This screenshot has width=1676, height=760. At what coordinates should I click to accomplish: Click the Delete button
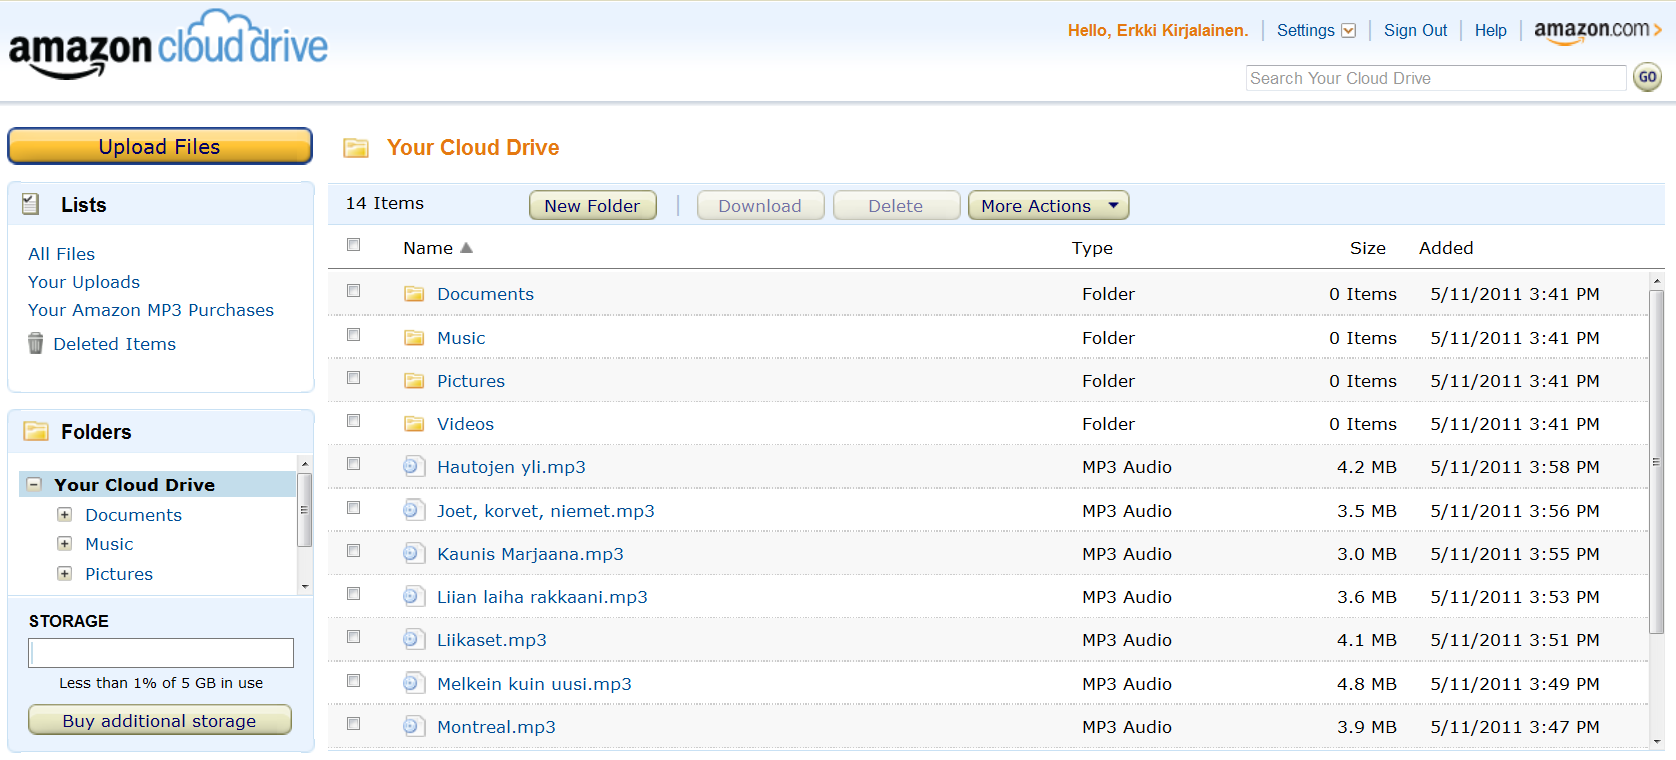point(896,205)
